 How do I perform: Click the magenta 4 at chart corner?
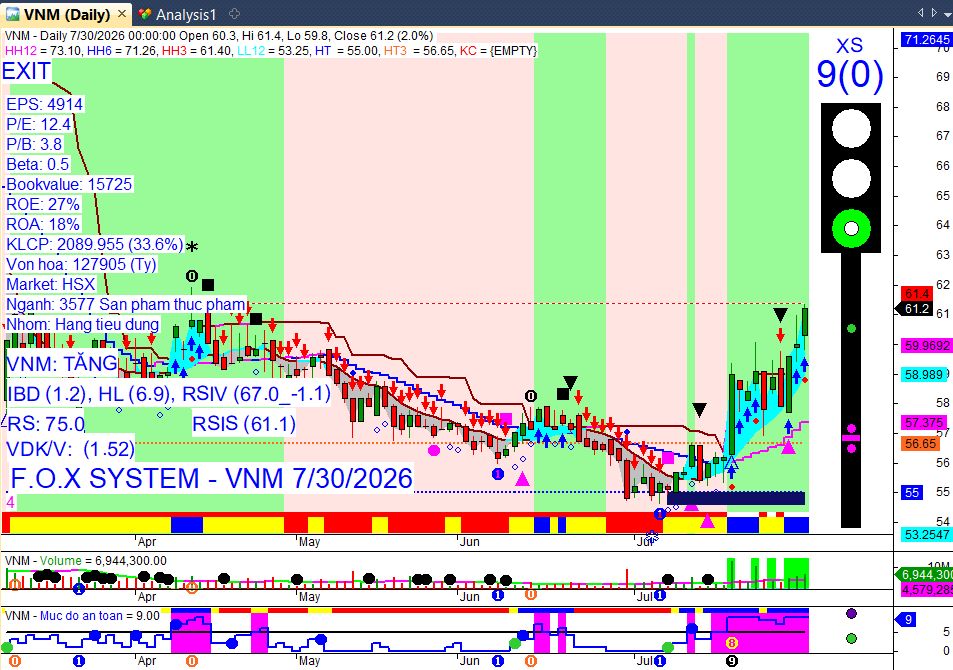(x=10, y=502)
